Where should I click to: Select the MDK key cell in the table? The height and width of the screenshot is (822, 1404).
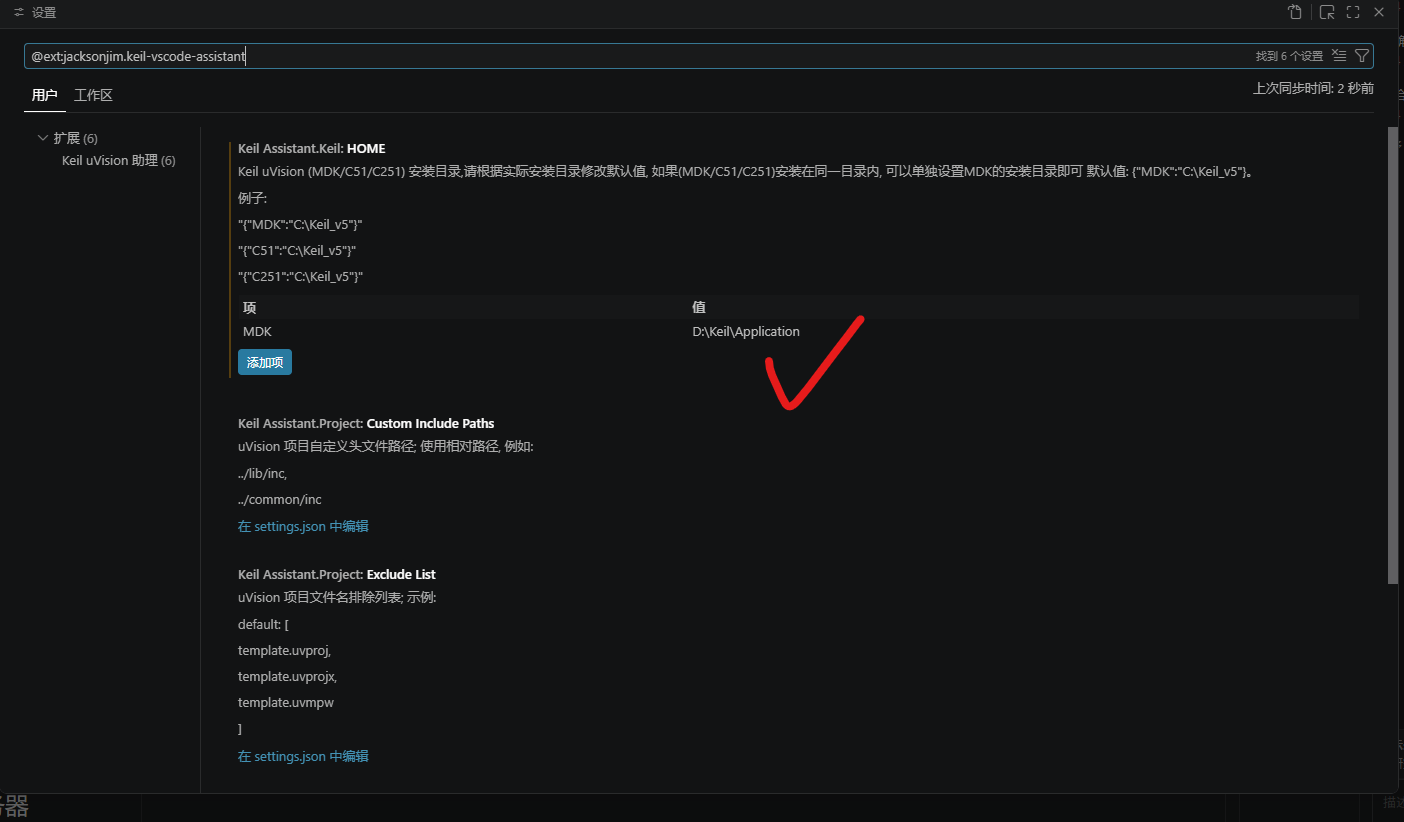pos(257,331)
